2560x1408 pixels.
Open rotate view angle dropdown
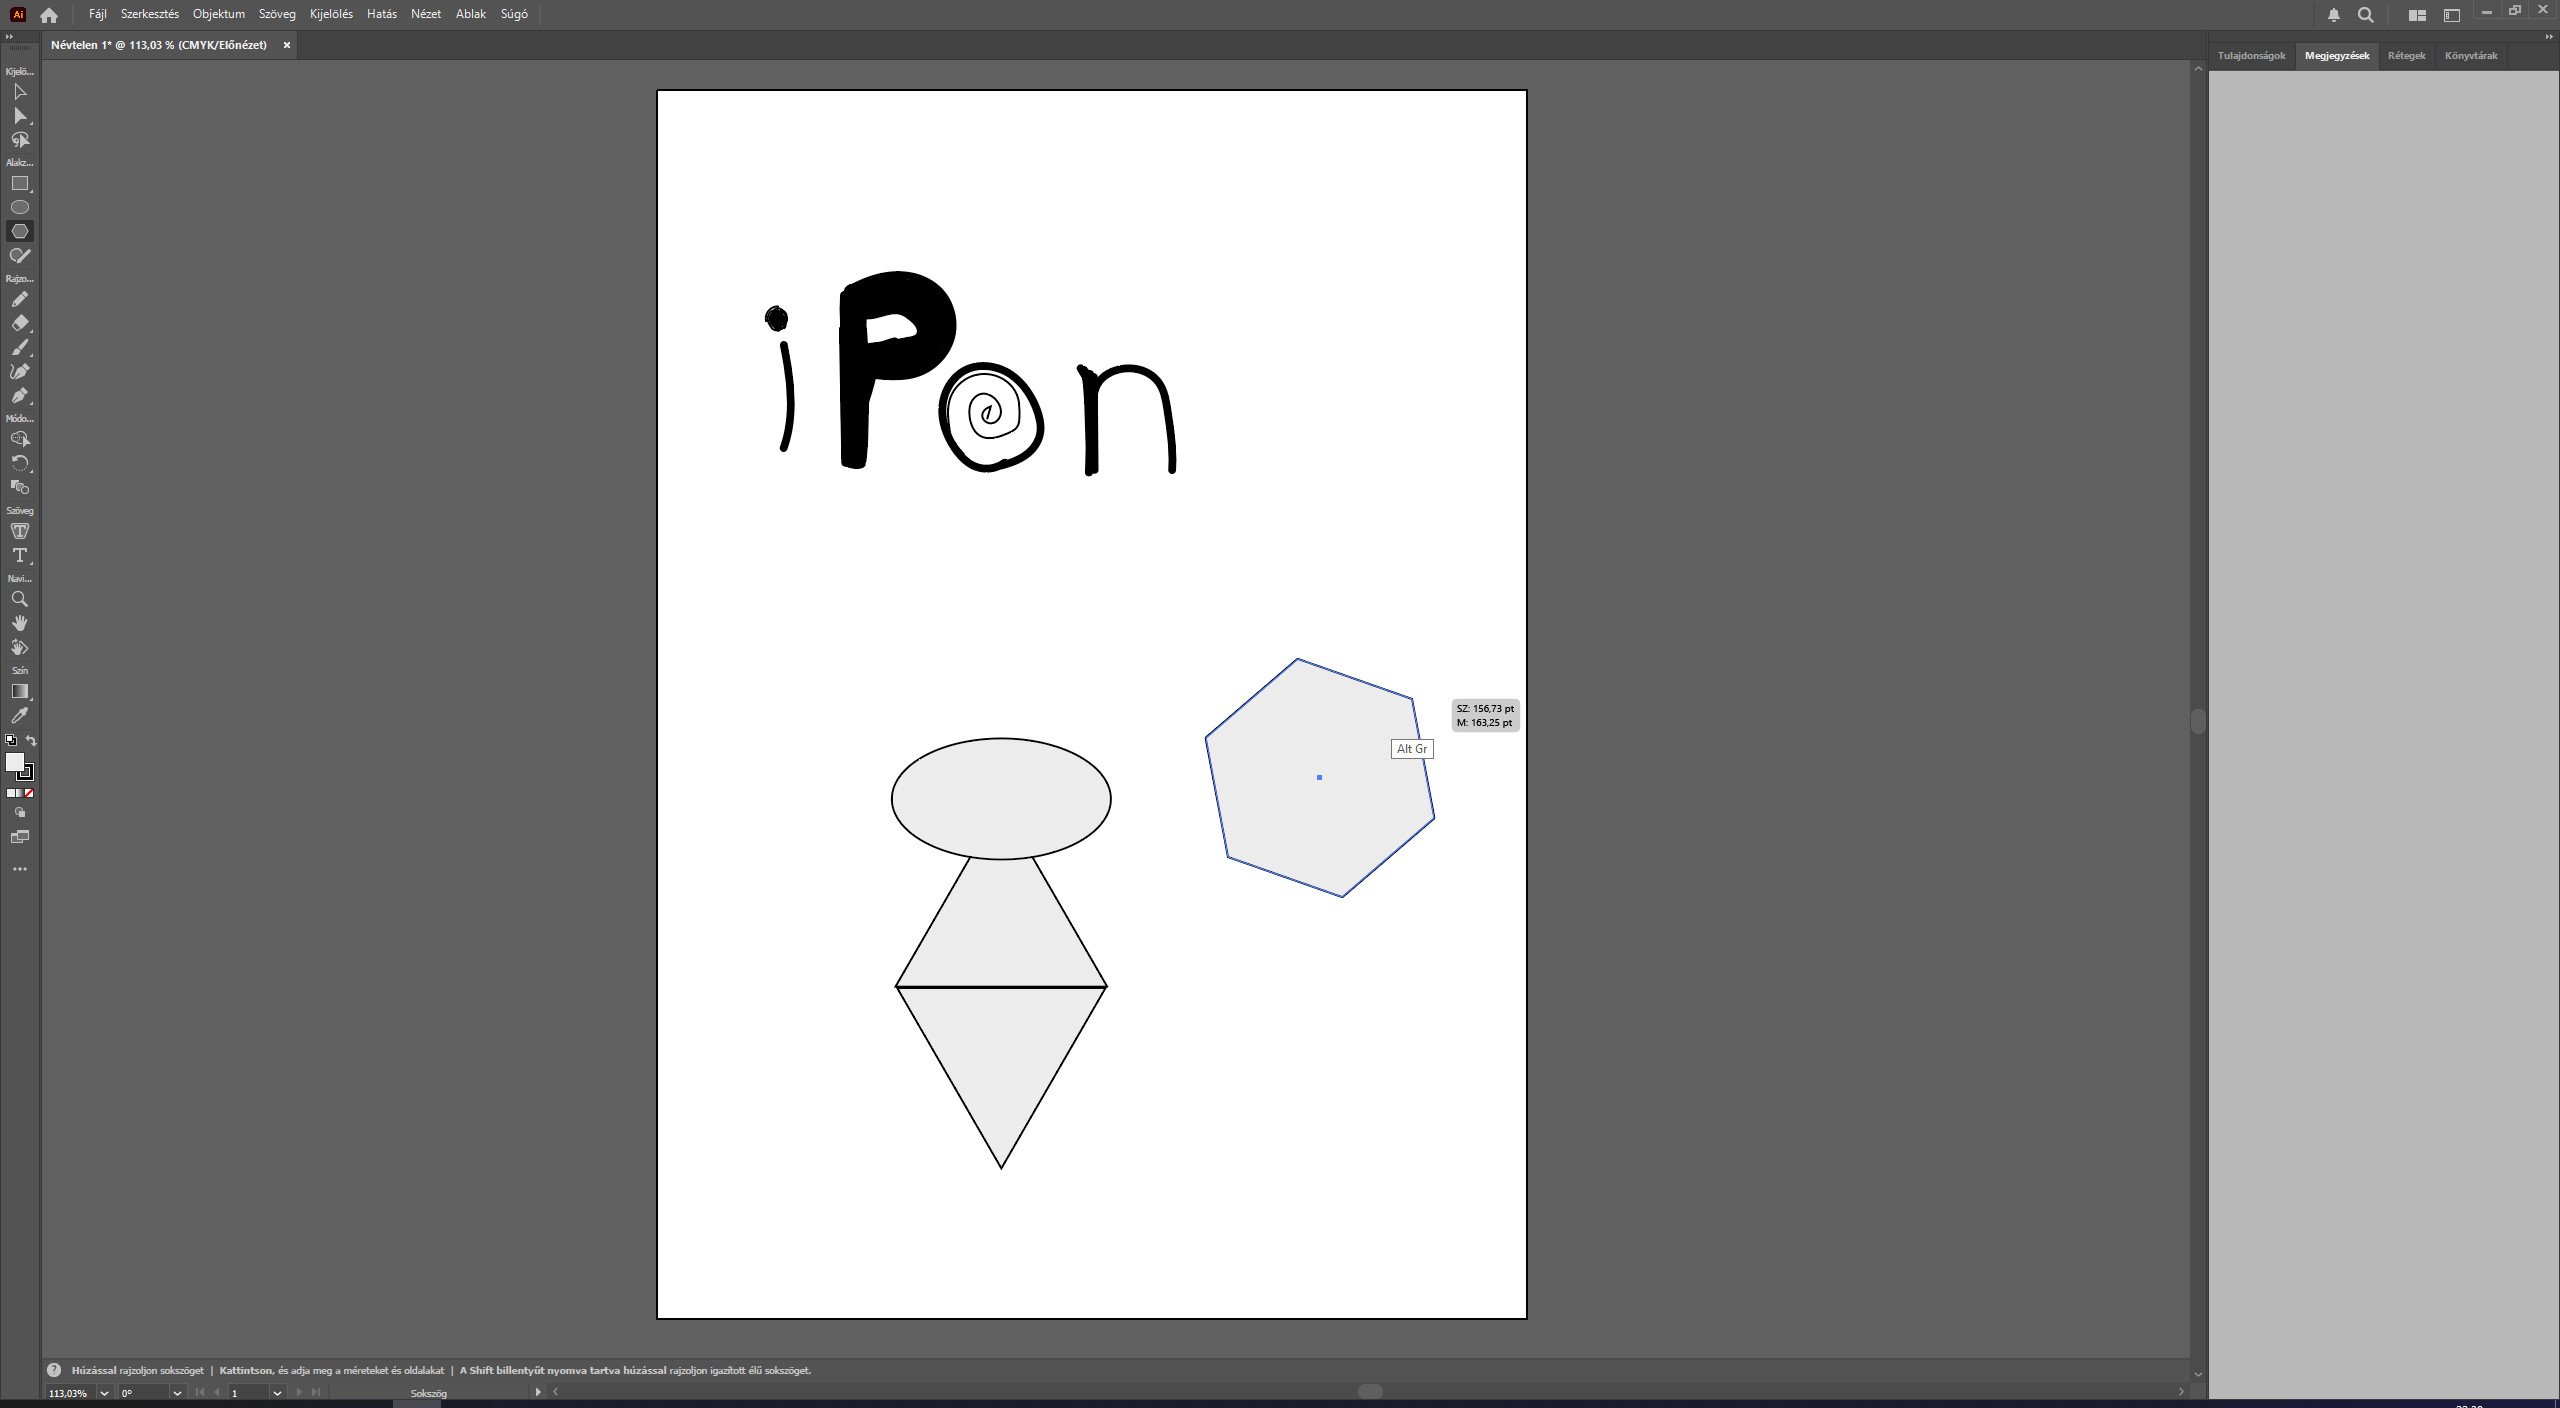click(x=177, y=1392)
